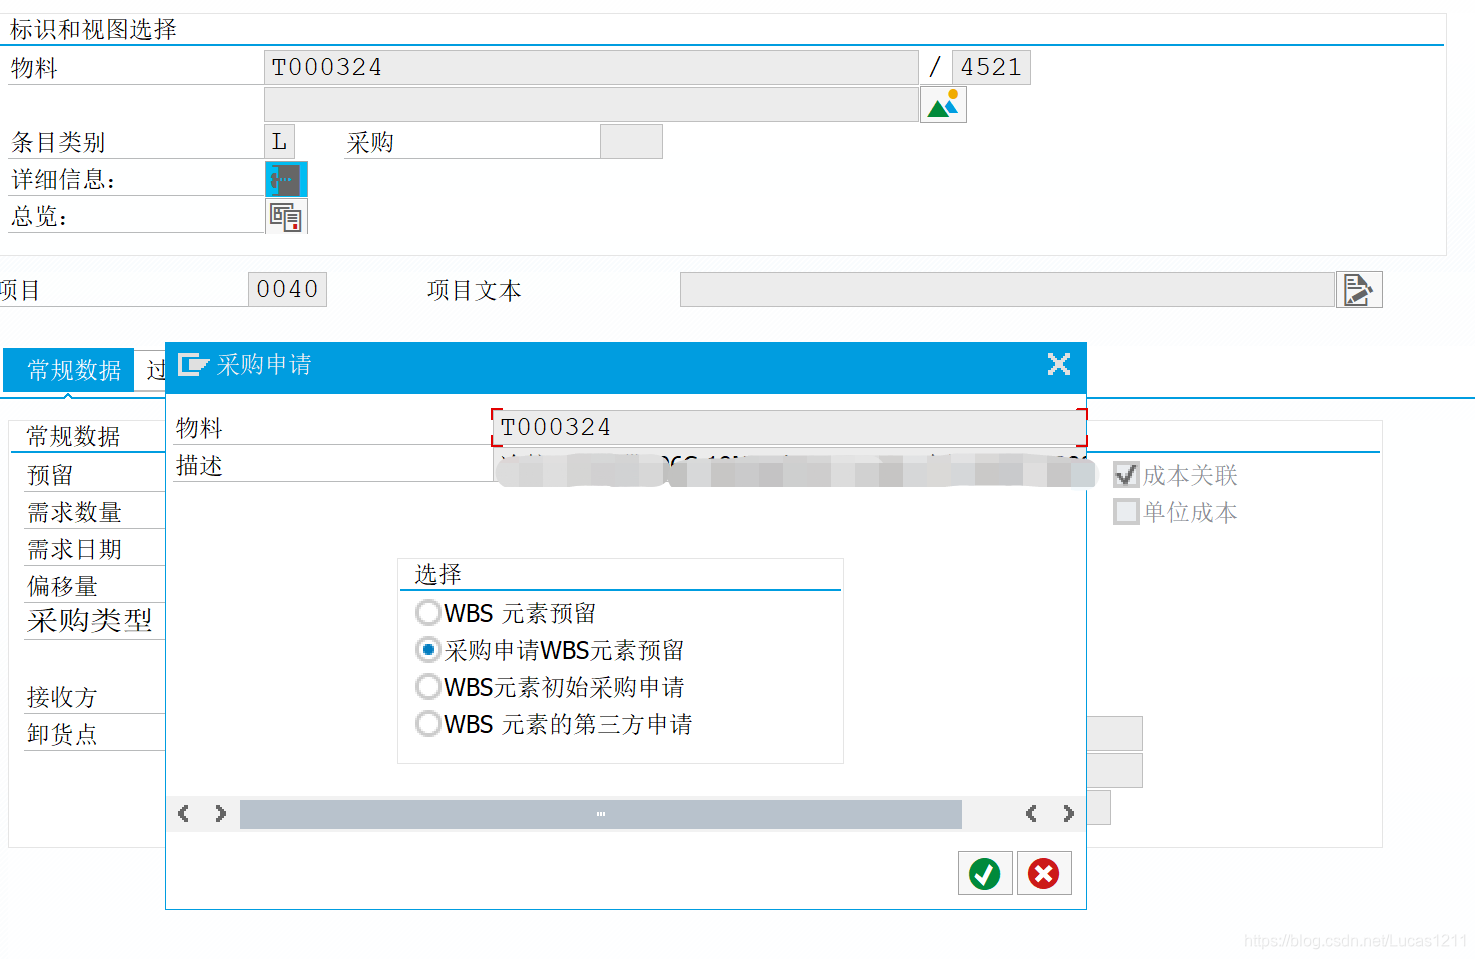Image resolution: width=1475 pixels, height=959 pixels.
Task: Click the 预留 label
Action: click(50, 475)
